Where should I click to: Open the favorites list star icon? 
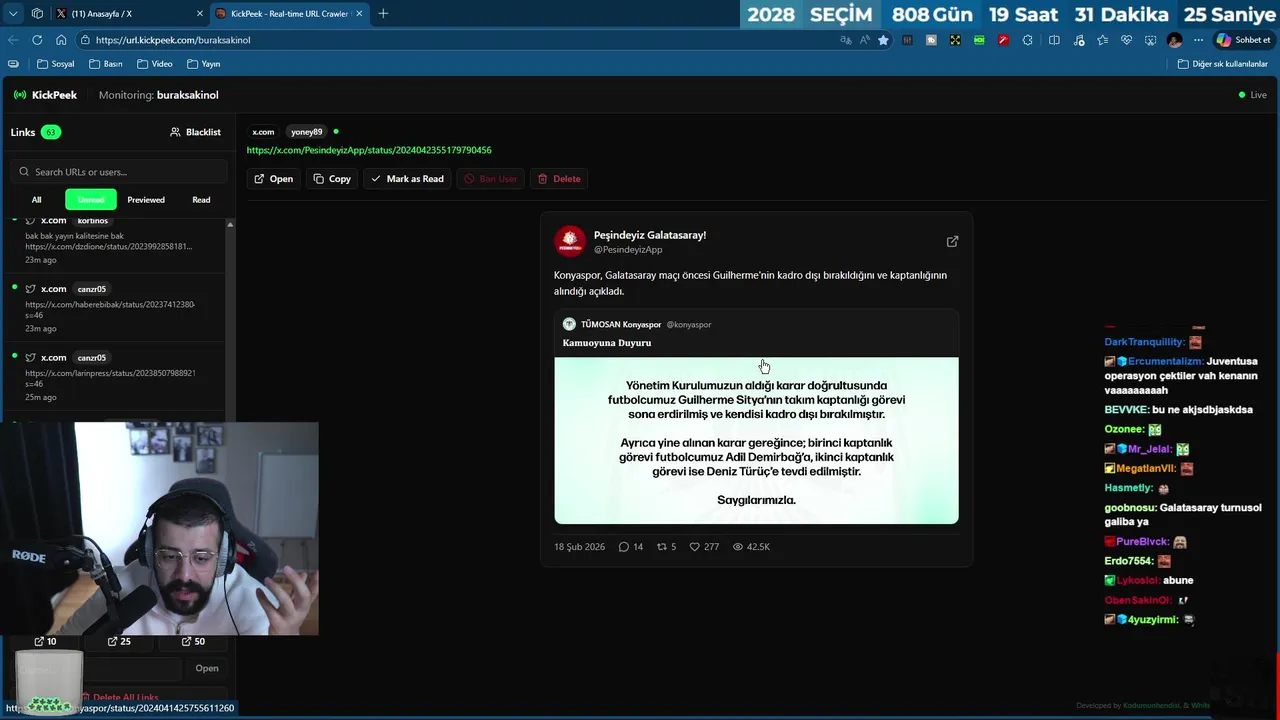1102,40
